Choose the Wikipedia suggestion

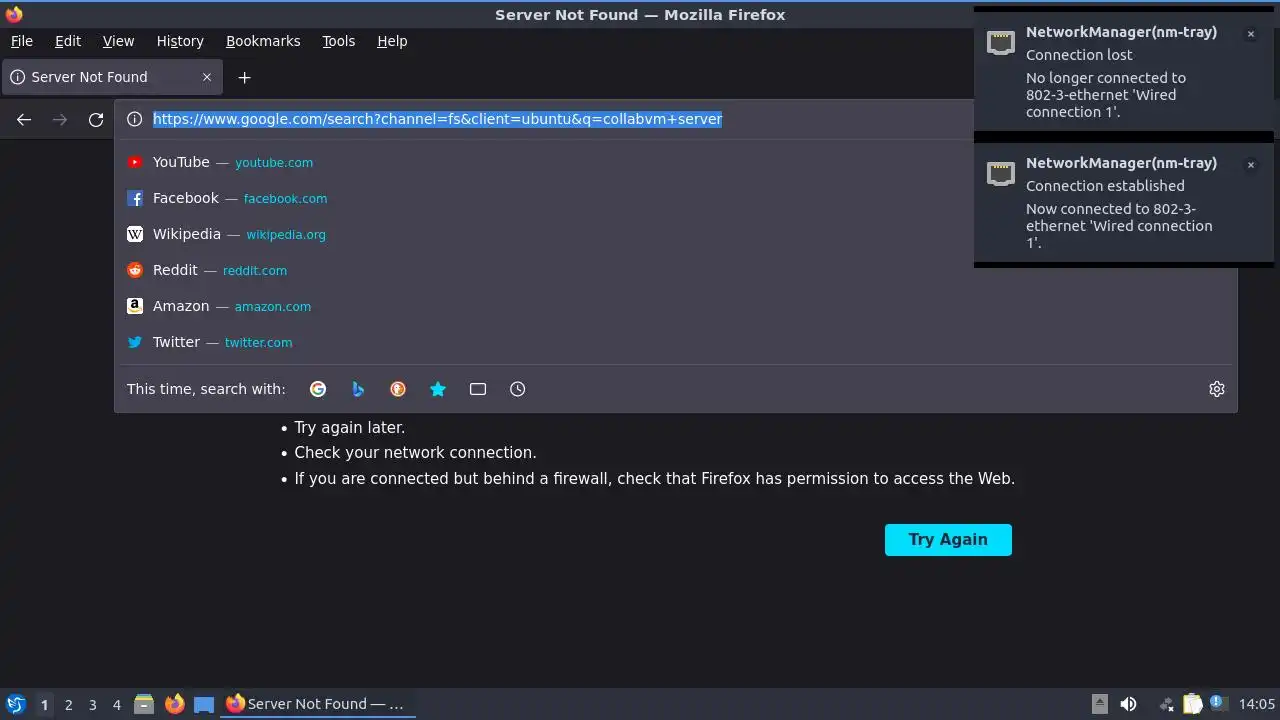point(675,234)
